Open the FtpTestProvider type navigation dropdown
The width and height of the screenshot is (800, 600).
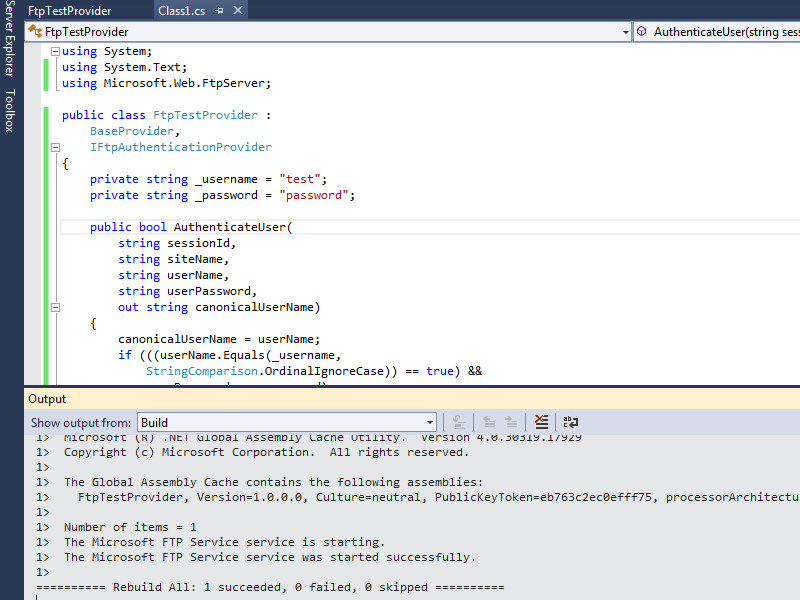pyautogui.click(x=624, y=32)
